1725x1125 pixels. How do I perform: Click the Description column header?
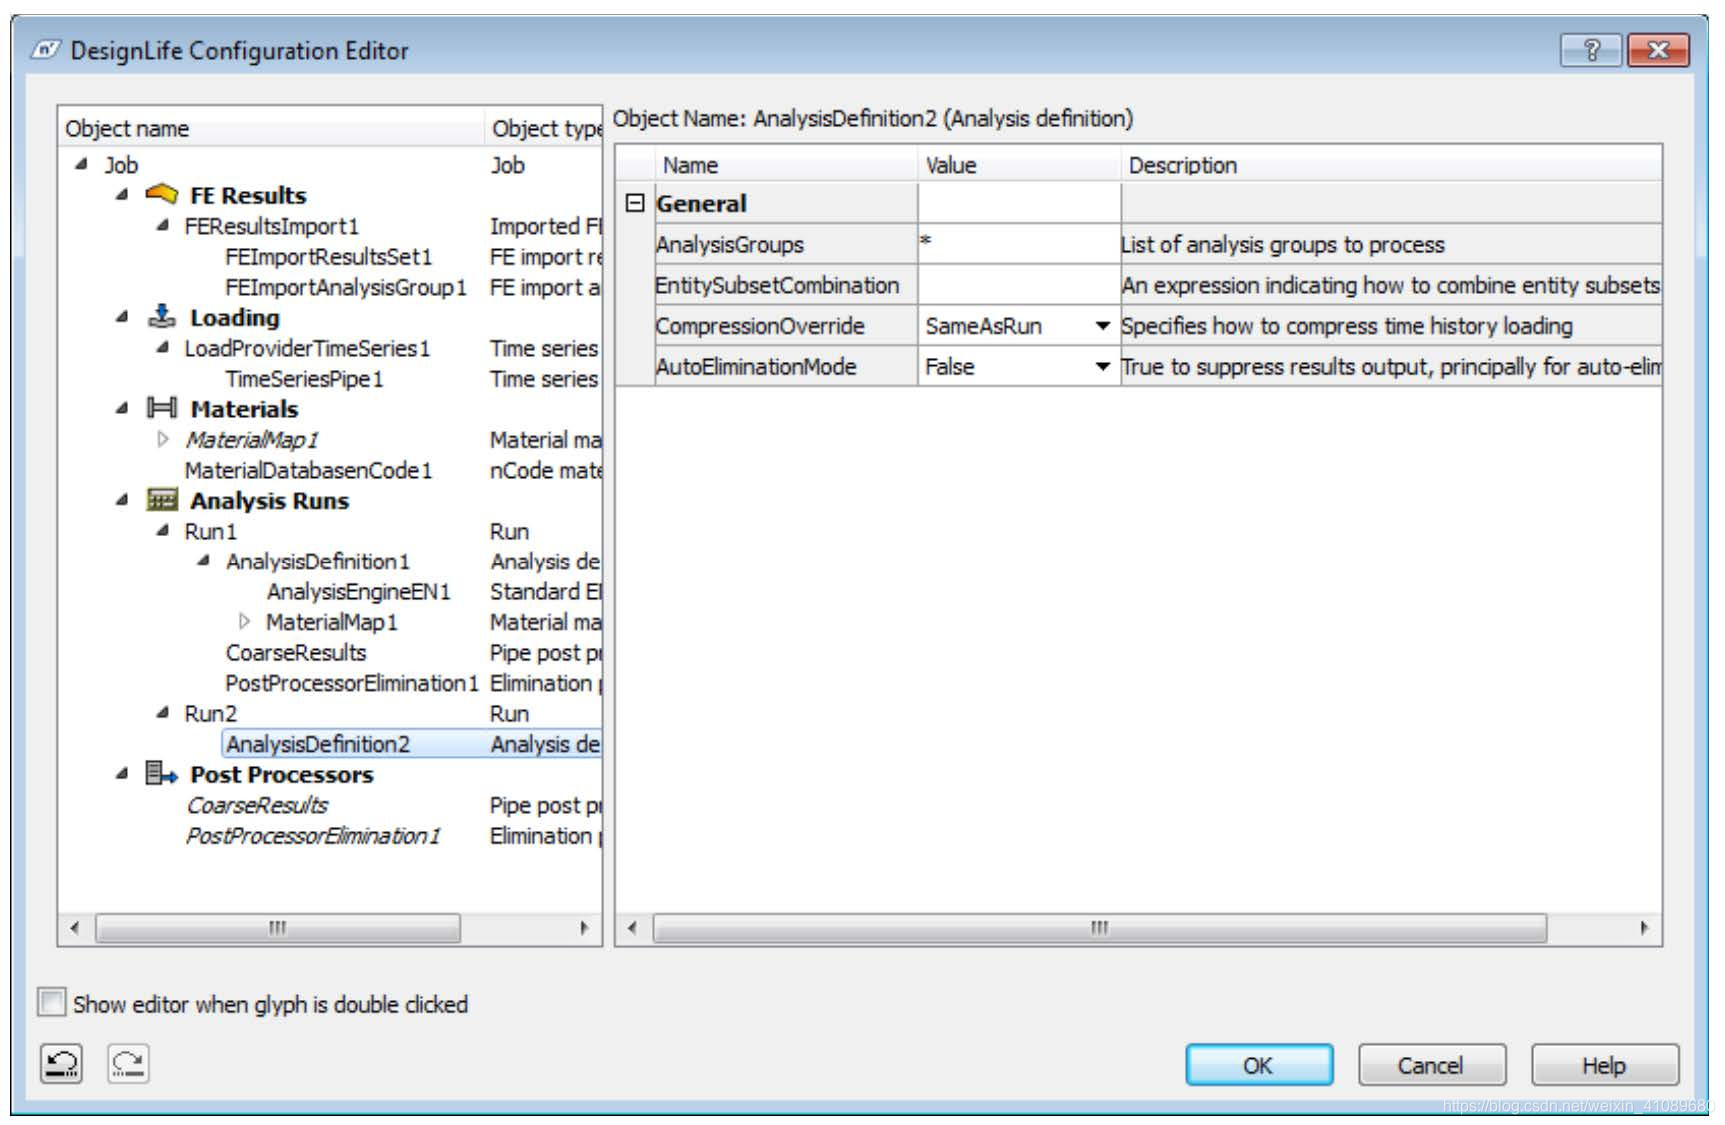coord(1391,165)
